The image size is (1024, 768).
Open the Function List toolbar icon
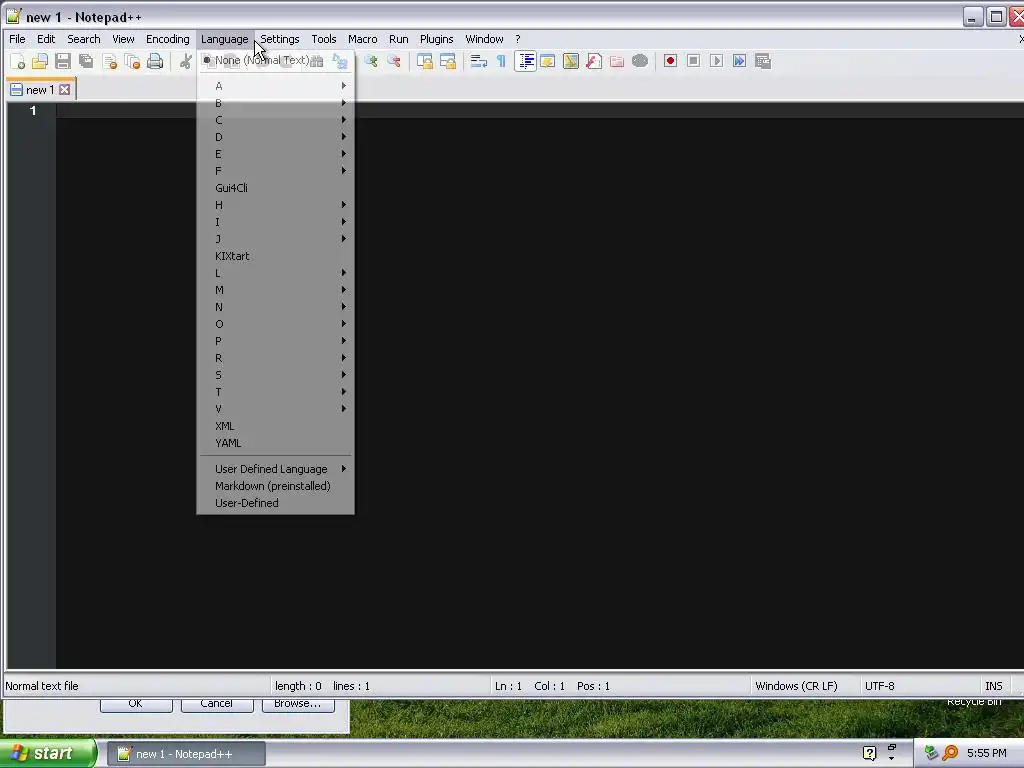click(594, 61)
